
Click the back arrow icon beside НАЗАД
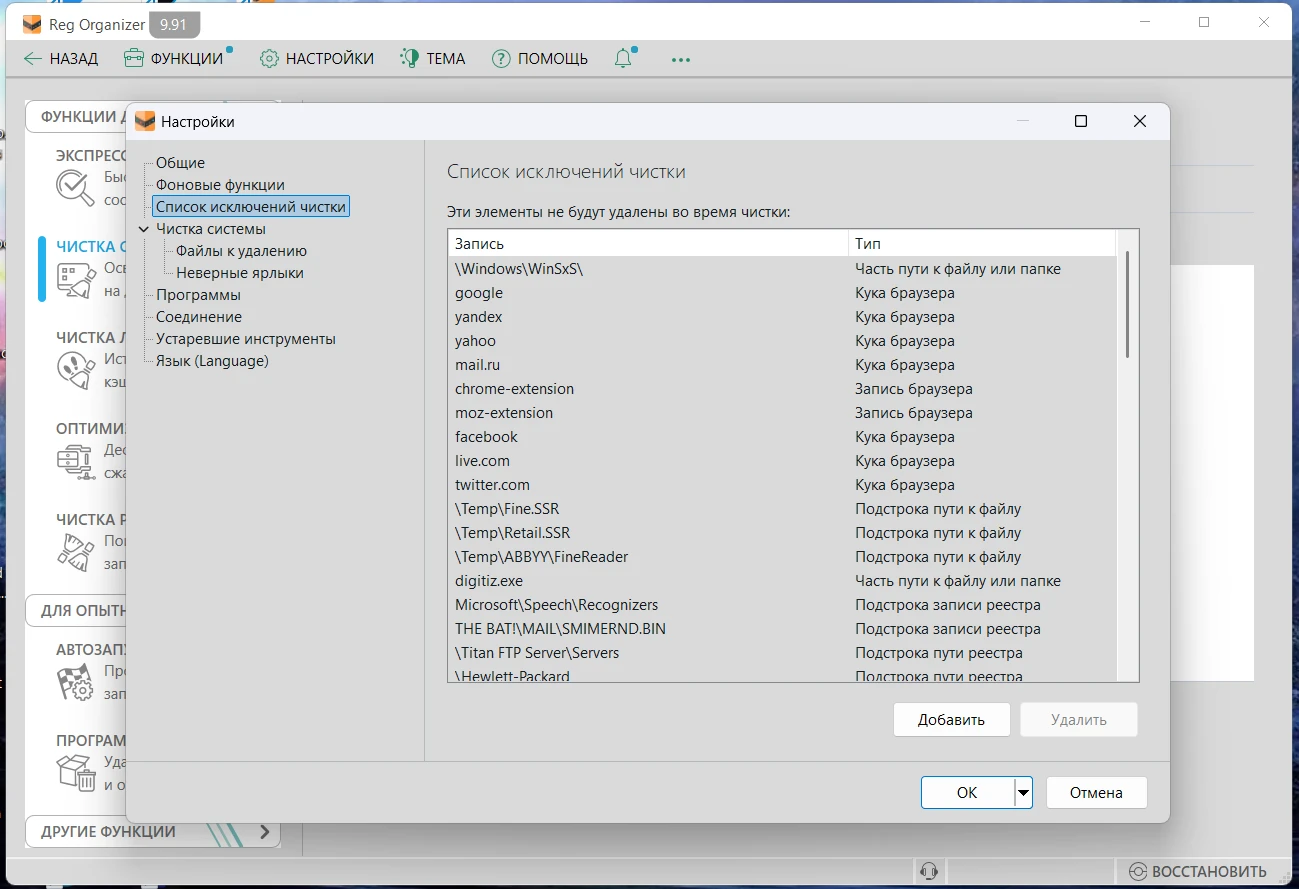[x=33, y=59]
